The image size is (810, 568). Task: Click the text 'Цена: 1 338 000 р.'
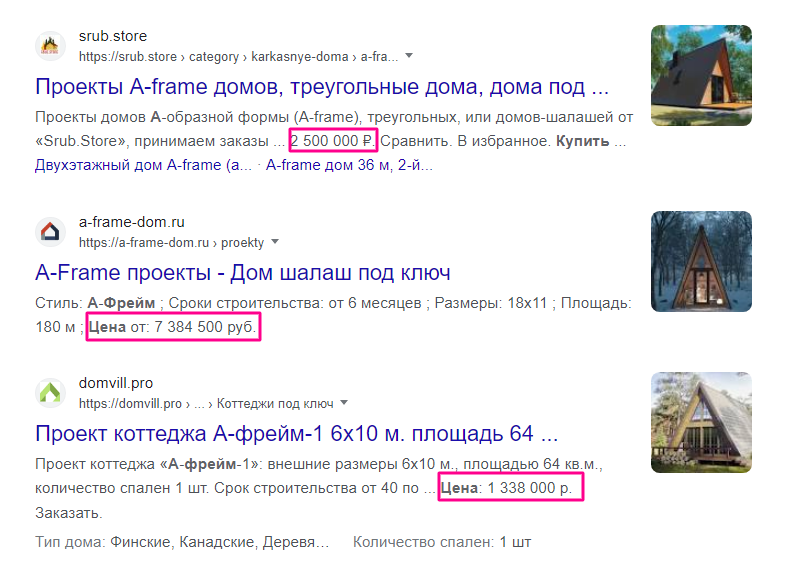click(506, 488)
